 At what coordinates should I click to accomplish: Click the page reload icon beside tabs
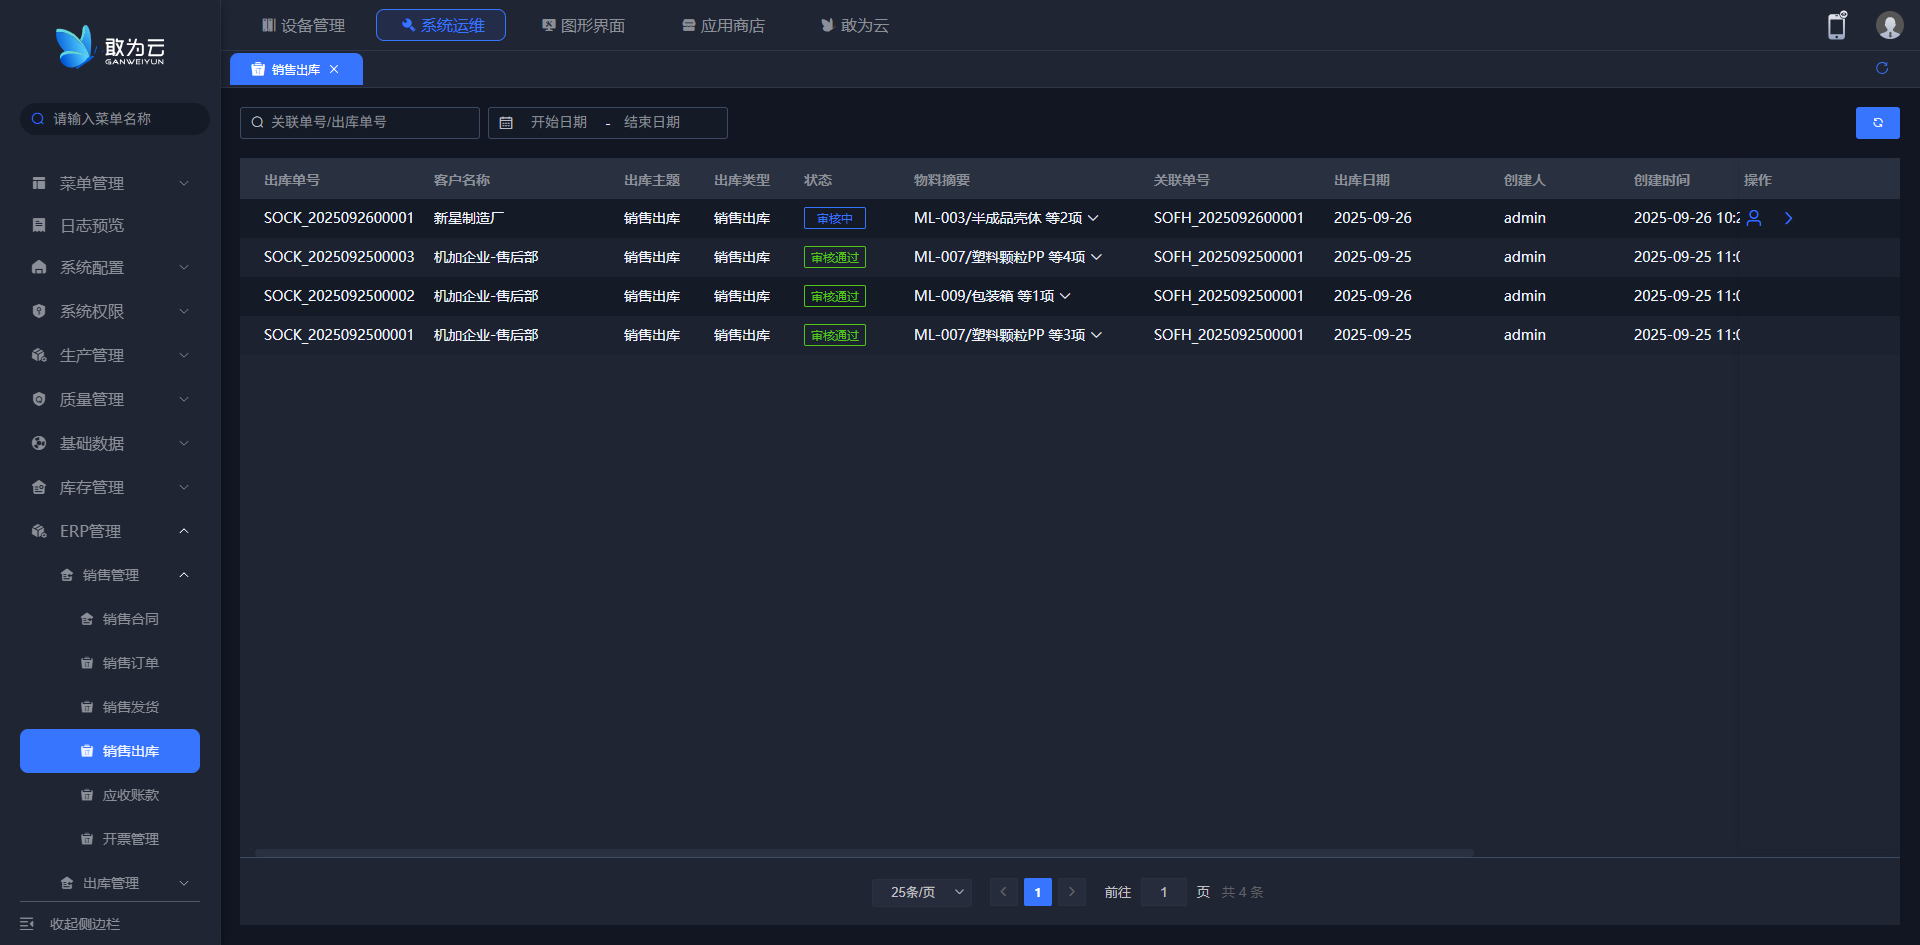point(1881,68)
